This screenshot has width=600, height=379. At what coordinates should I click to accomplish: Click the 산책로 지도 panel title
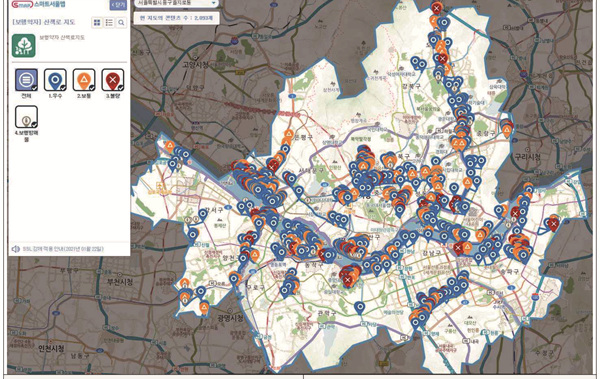(44, 23)
